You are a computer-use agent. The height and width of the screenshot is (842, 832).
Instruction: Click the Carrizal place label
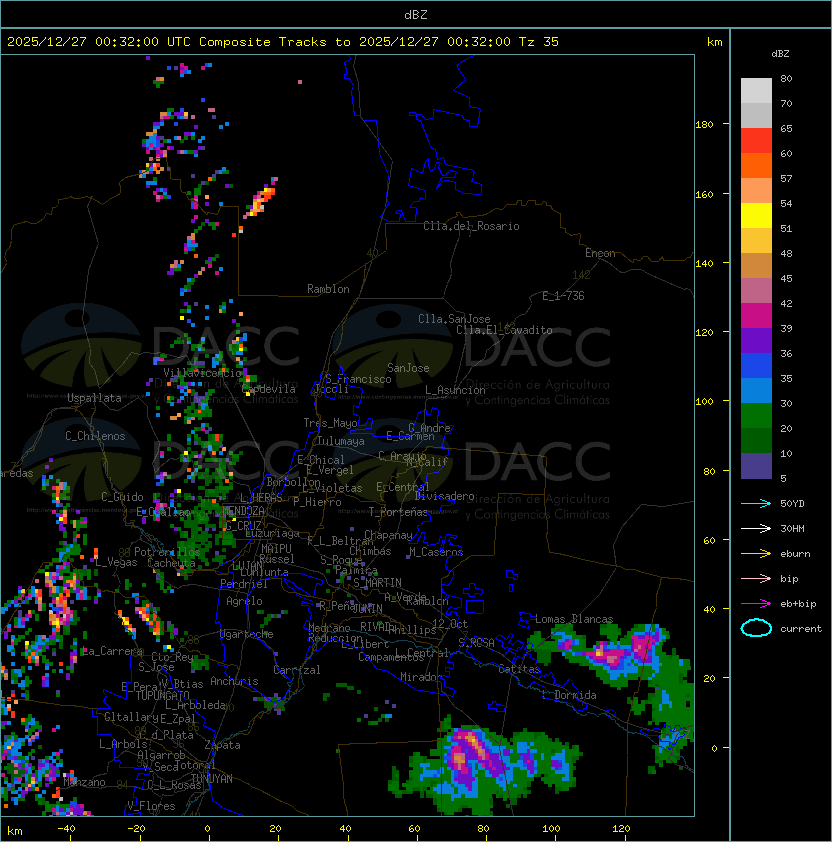(x=296, y=670)
